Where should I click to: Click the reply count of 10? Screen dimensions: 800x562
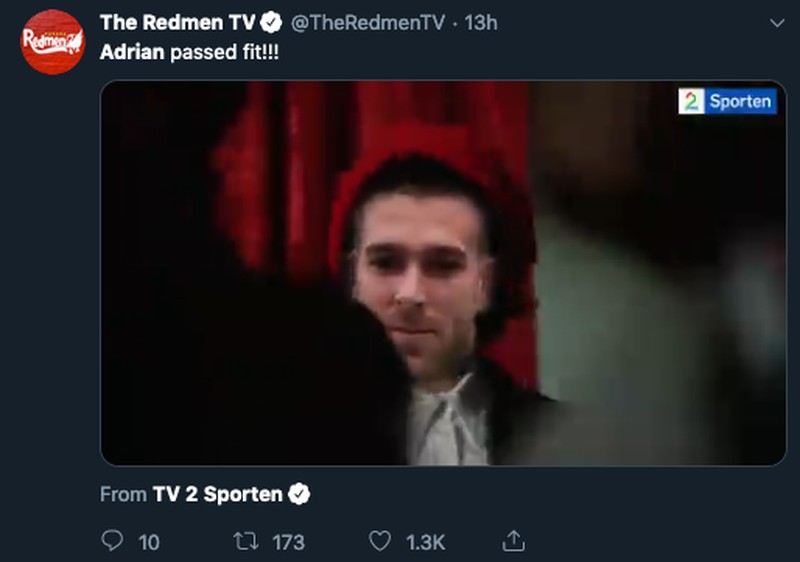pos(149,542)
